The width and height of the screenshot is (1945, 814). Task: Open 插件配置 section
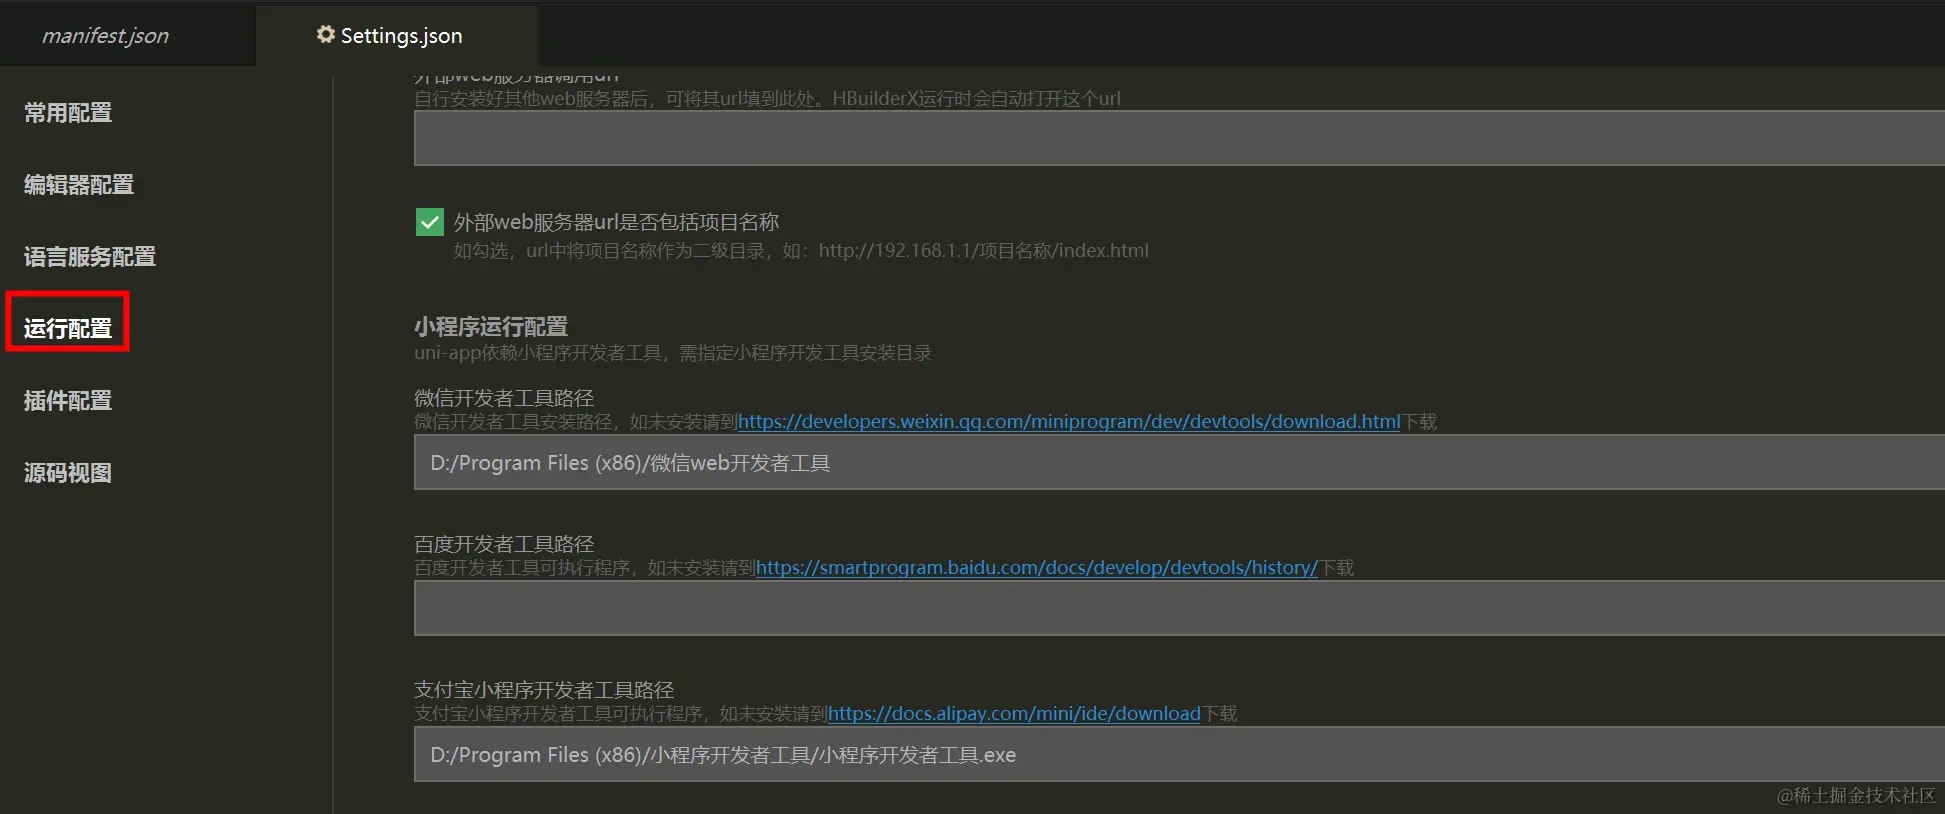68,401
